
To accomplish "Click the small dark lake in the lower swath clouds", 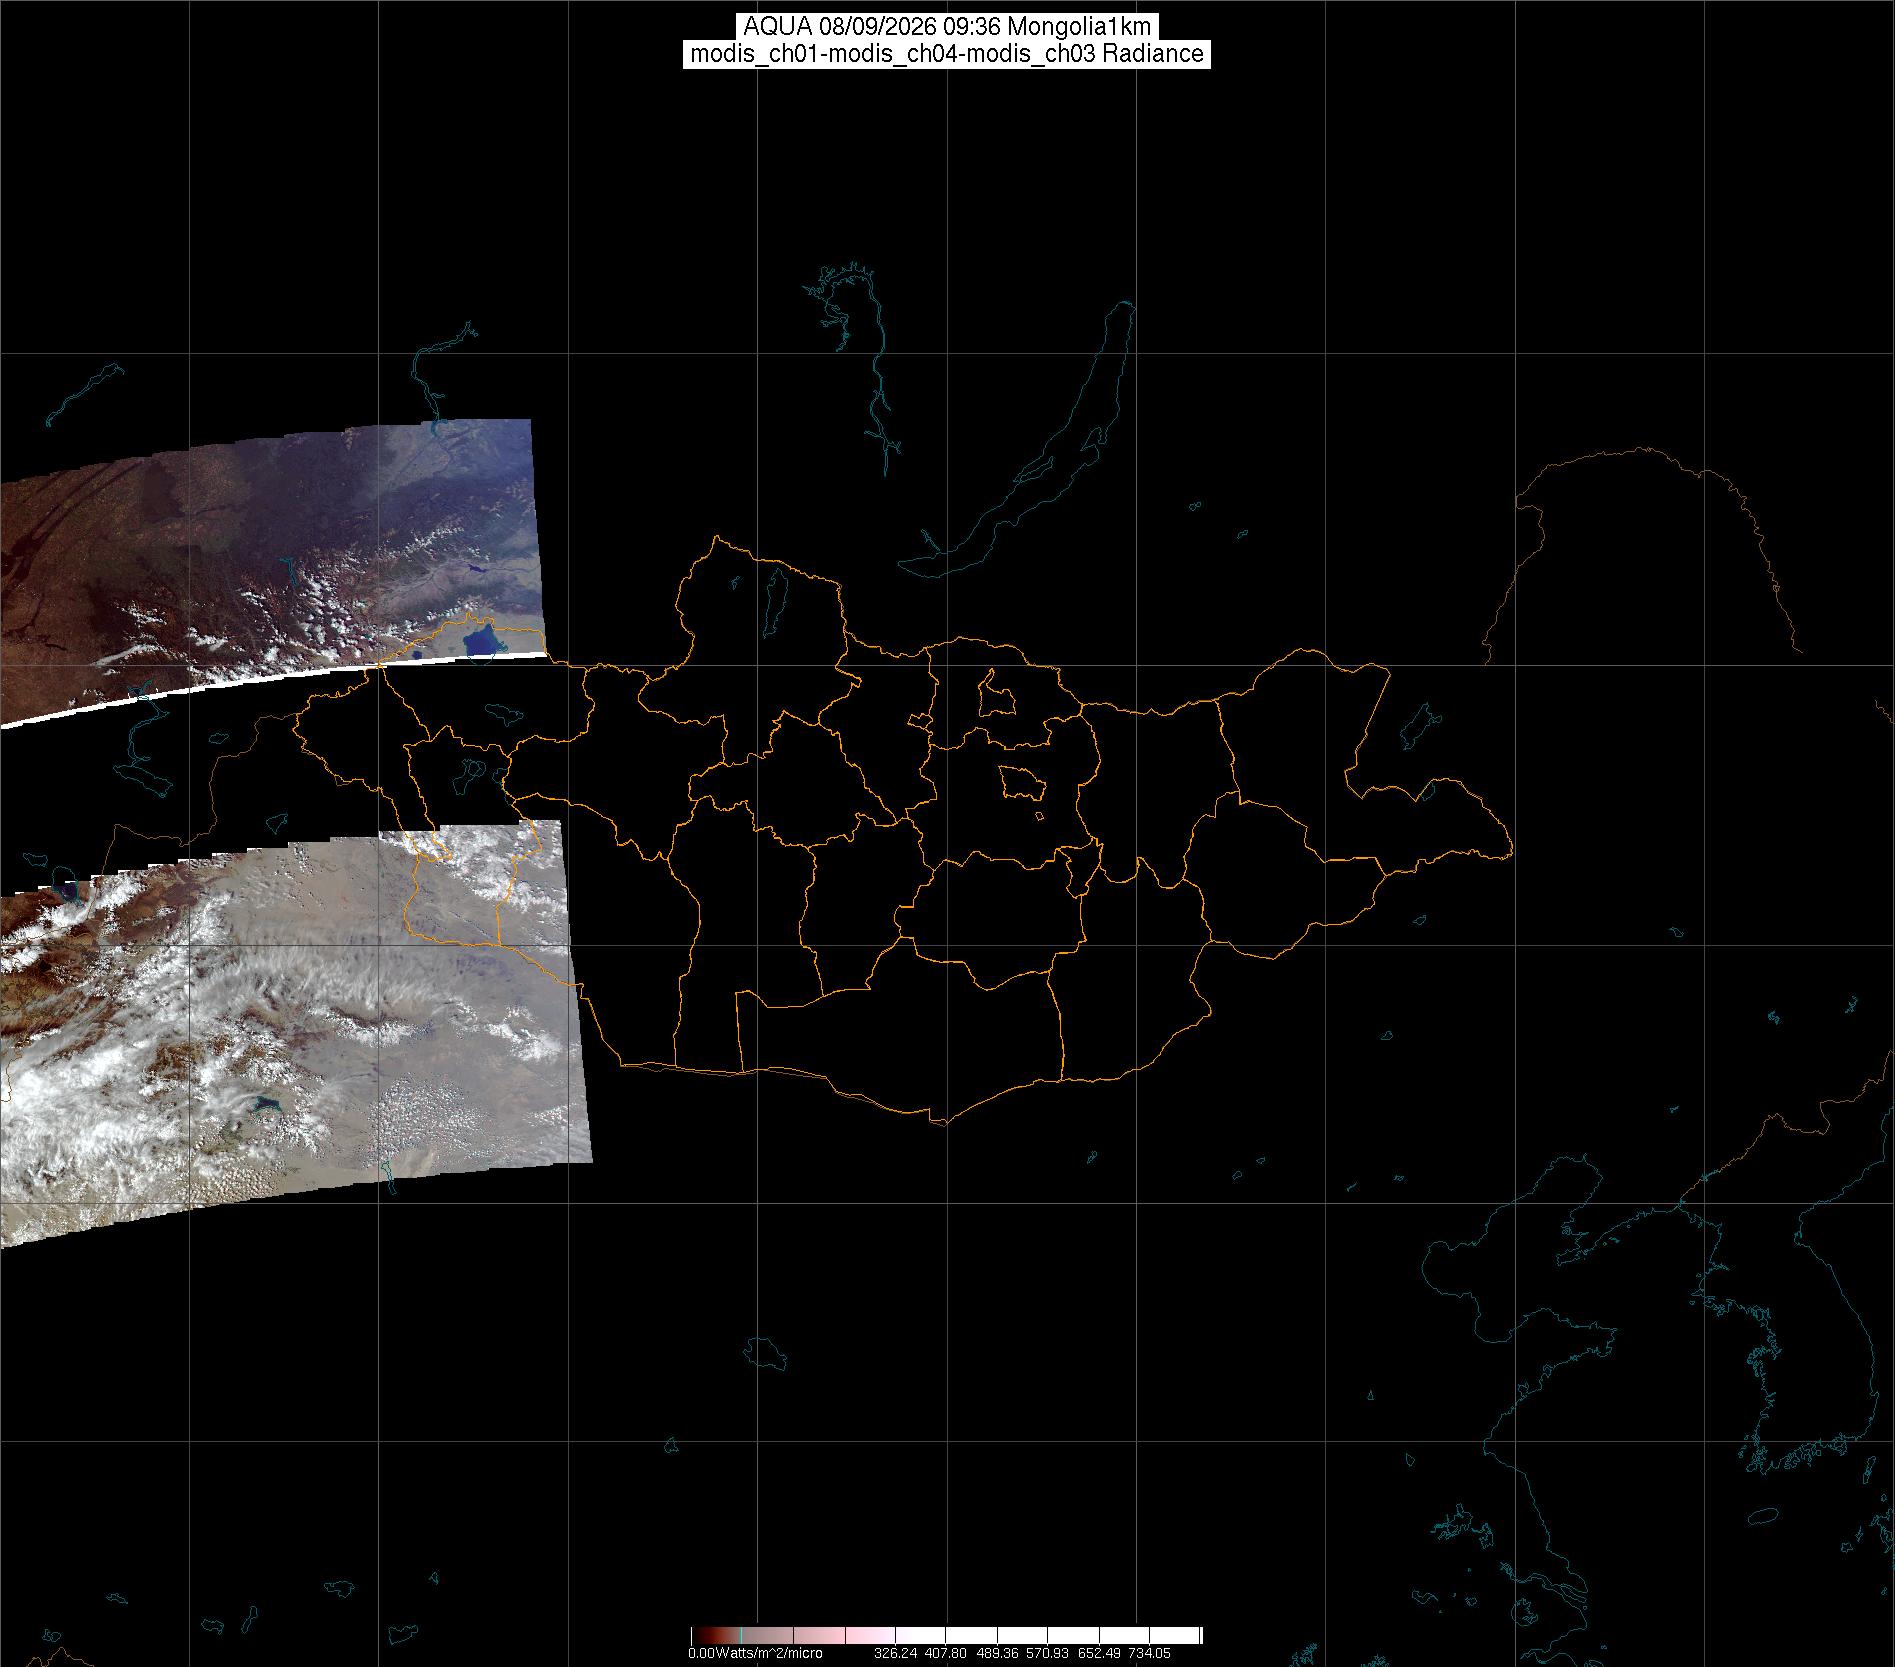I will pos(266,1104).
